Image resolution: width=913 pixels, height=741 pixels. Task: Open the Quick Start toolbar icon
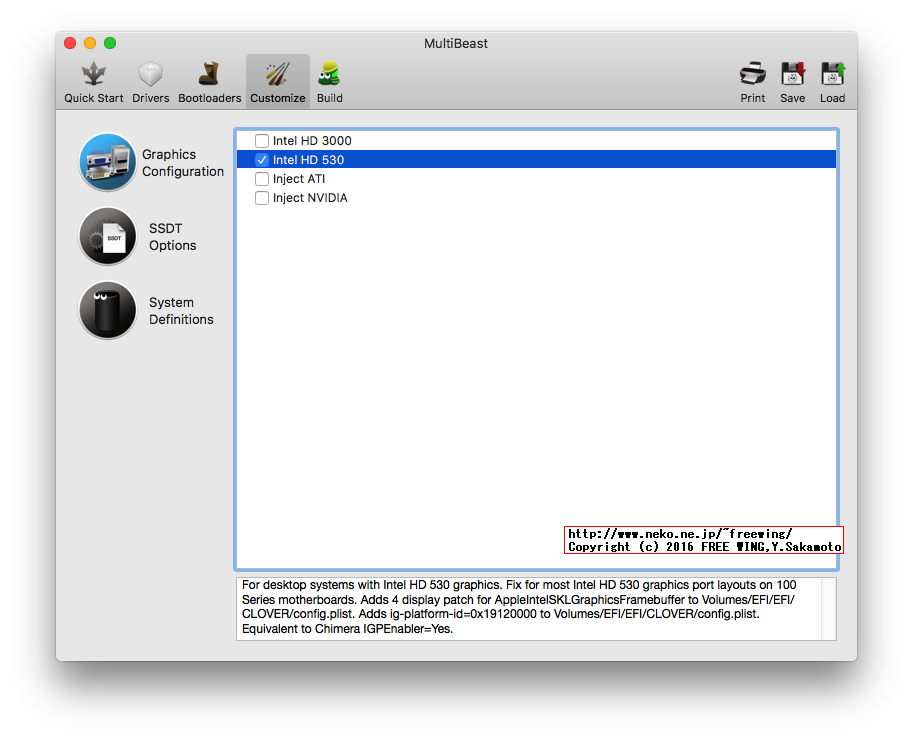tap(93, 75)
